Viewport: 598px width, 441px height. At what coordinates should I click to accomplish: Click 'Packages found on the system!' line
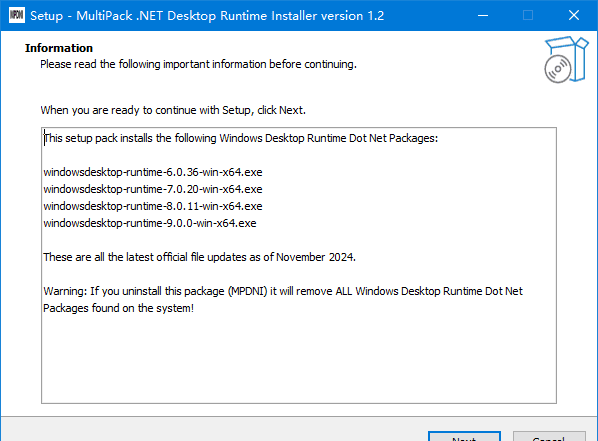tap(119, 308)
